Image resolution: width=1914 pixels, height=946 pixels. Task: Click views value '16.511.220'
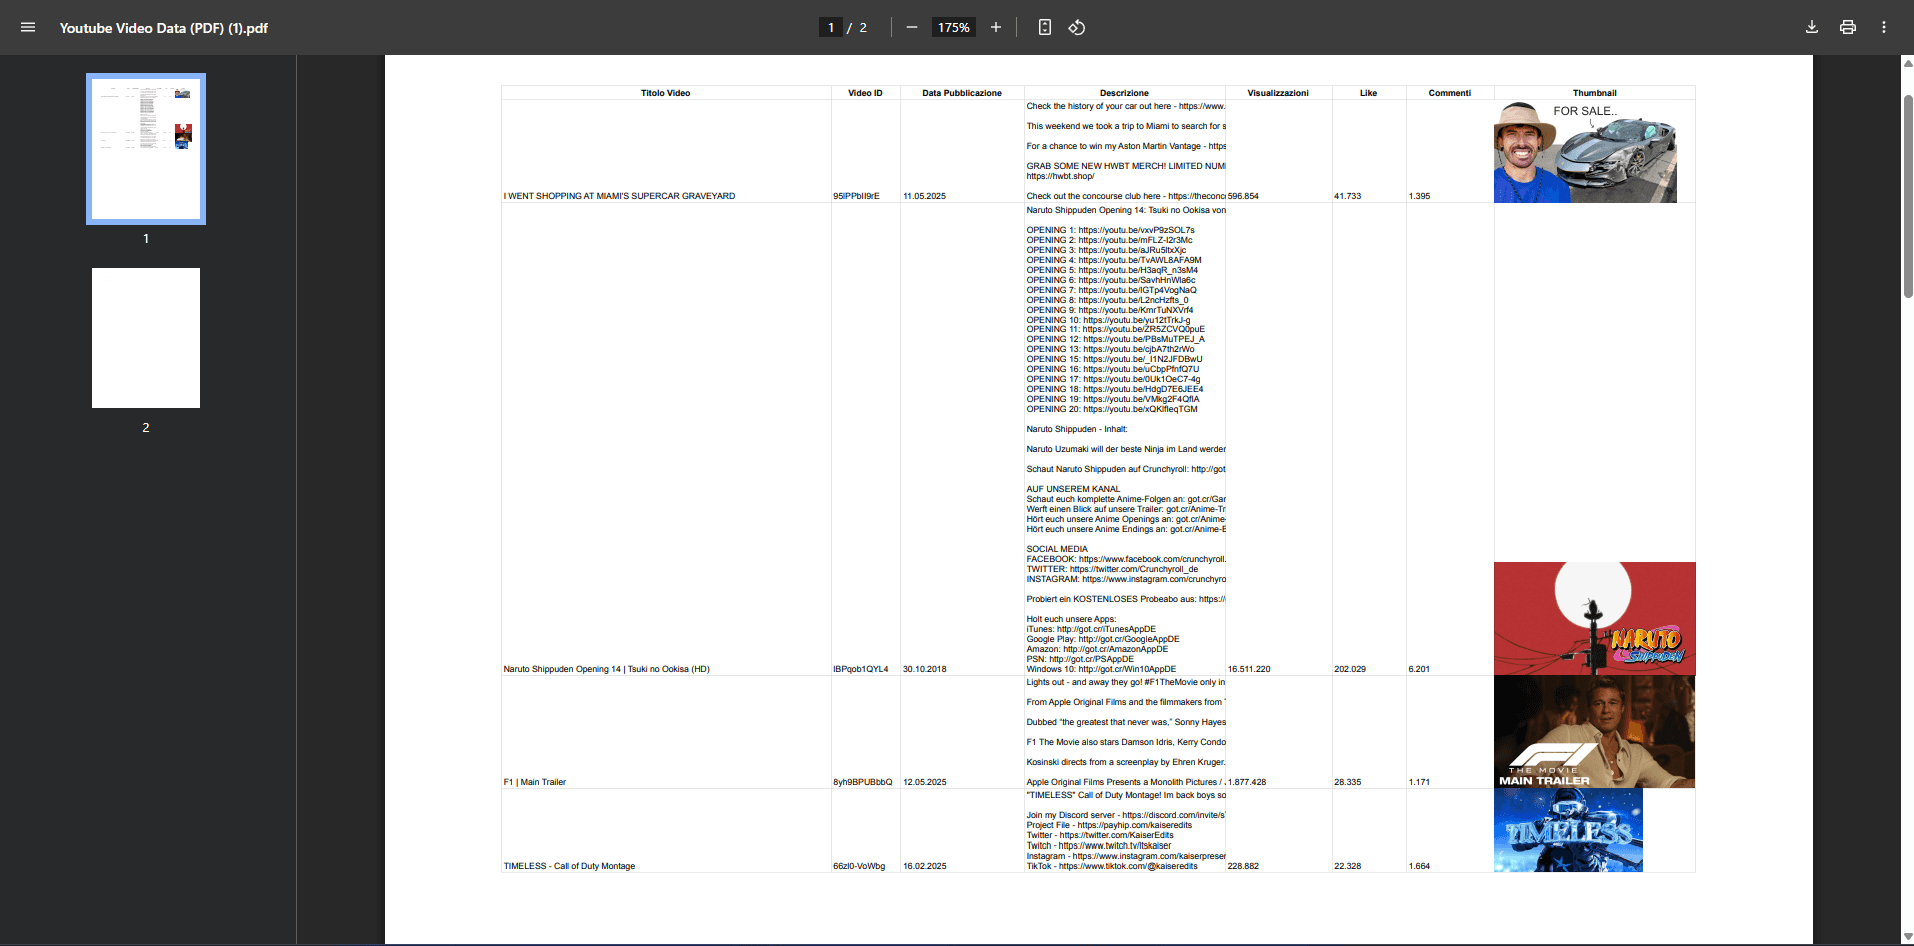tap(1249, 669)
